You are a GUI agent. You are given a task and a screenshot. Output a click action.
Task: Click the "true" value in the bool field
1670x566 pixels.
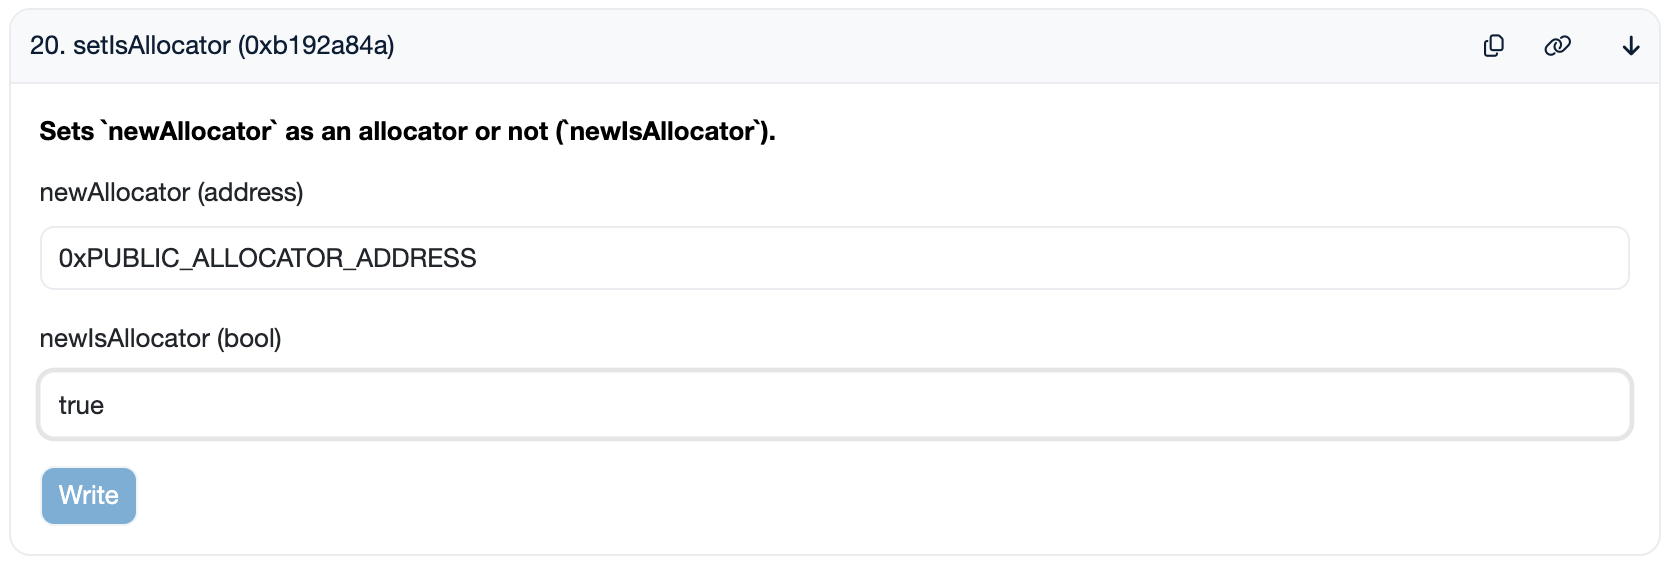point(81,405)
